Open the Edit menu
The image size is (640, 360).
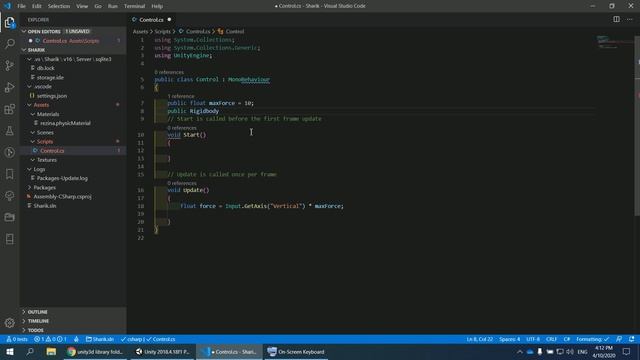[37, 6]
